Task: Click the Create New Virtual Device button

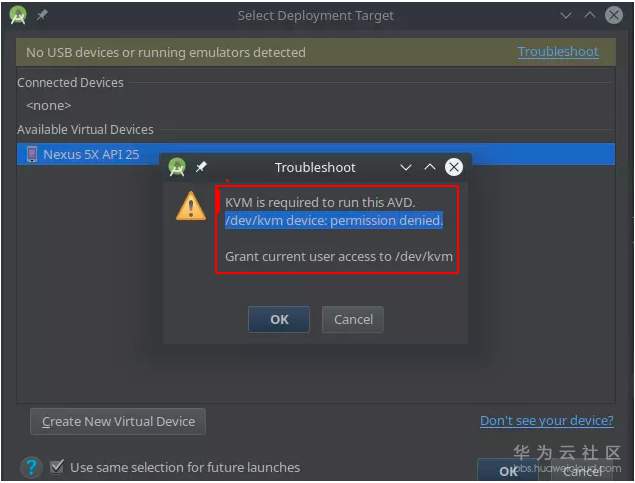Action: 118,421
